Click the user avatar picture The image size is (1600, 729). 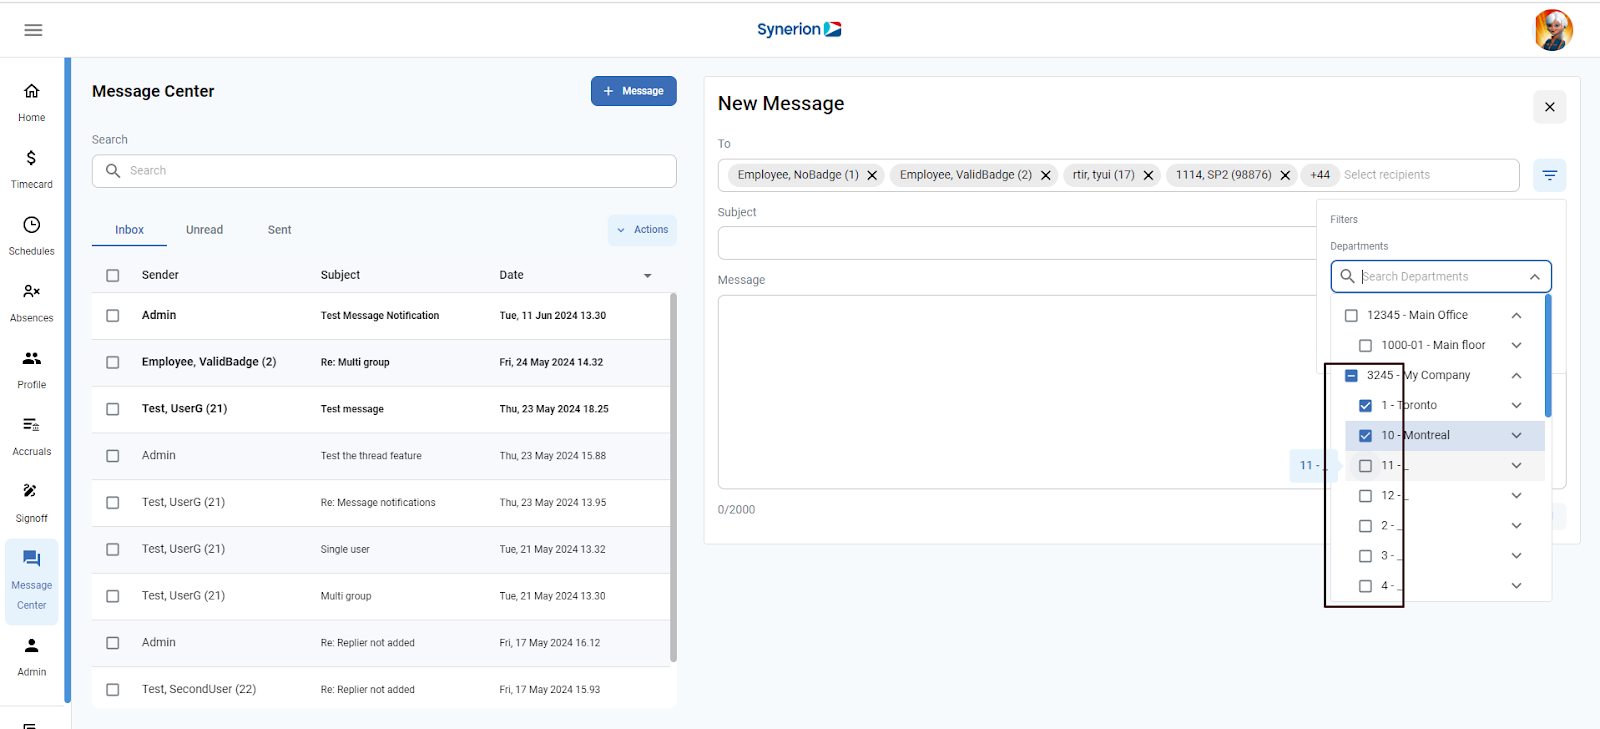click(1553, 30)
